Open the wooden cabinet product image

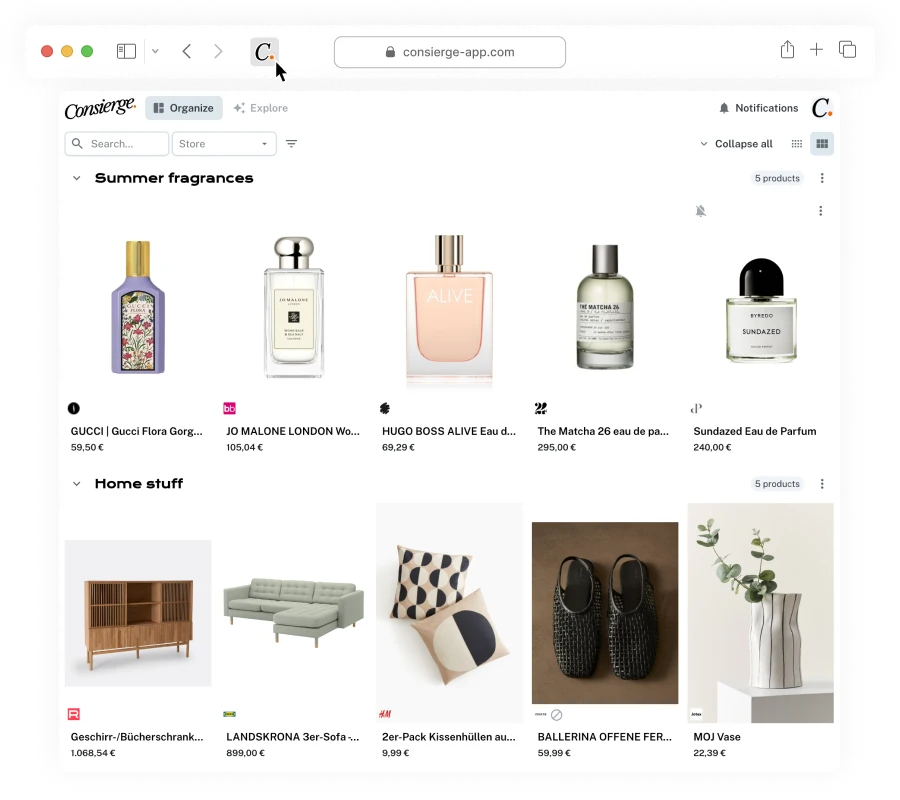click(138, 613)
